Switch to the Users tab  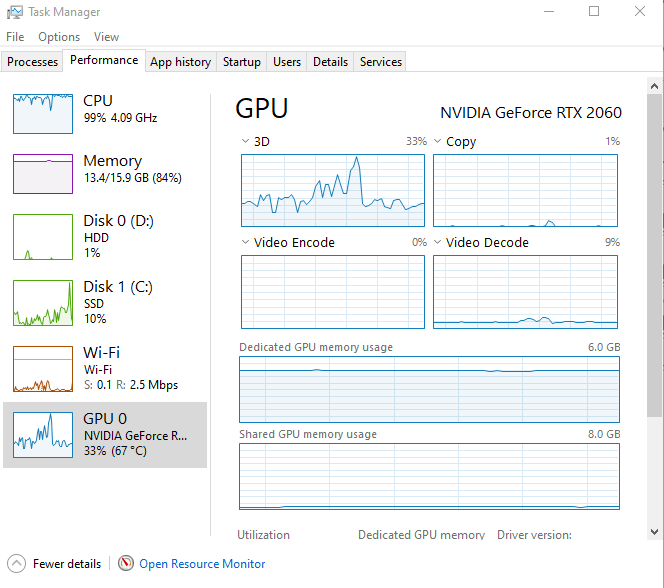click(287, 62)
